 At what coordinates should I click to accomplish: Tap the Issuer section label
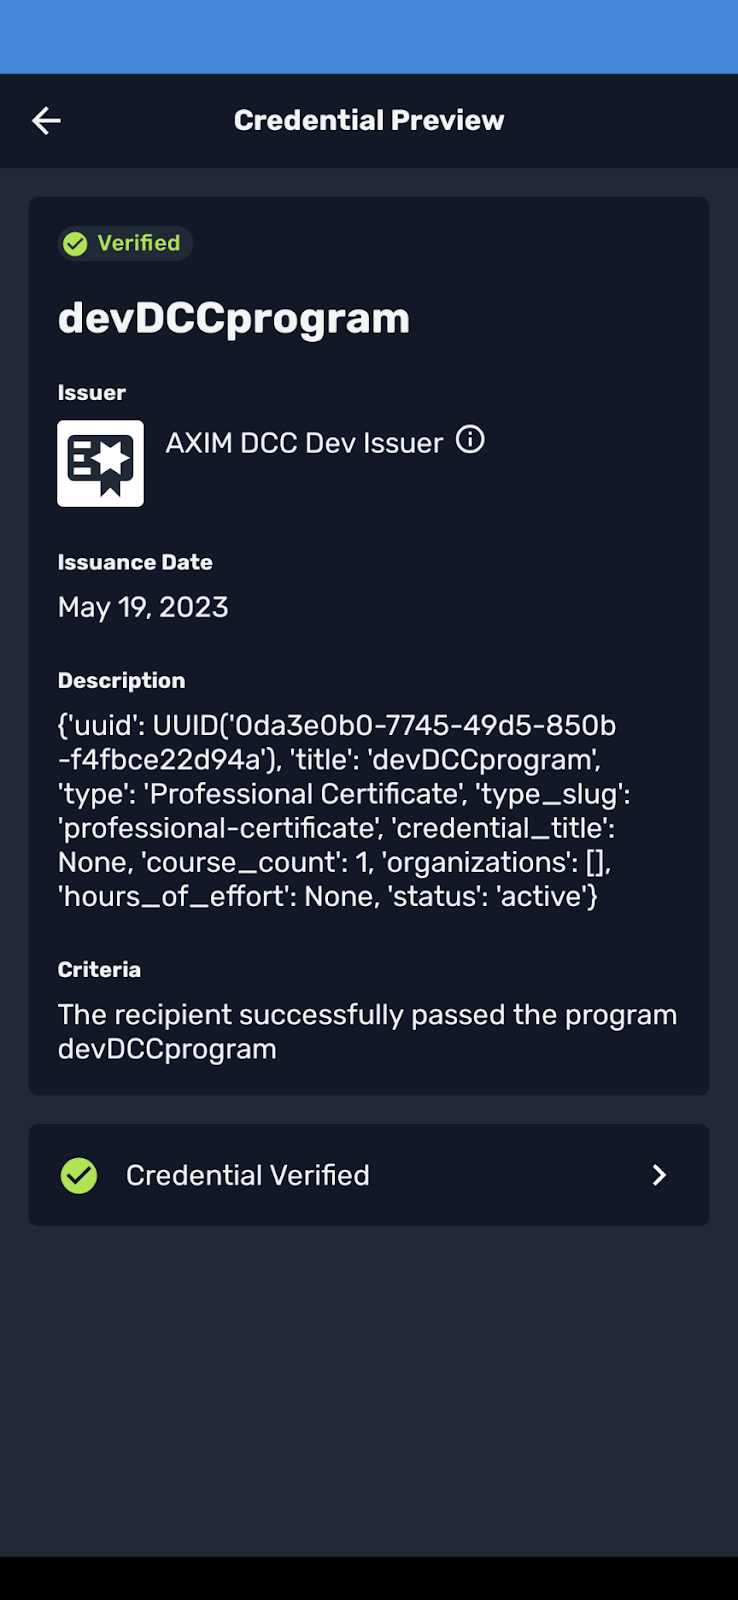coord(92,393)
